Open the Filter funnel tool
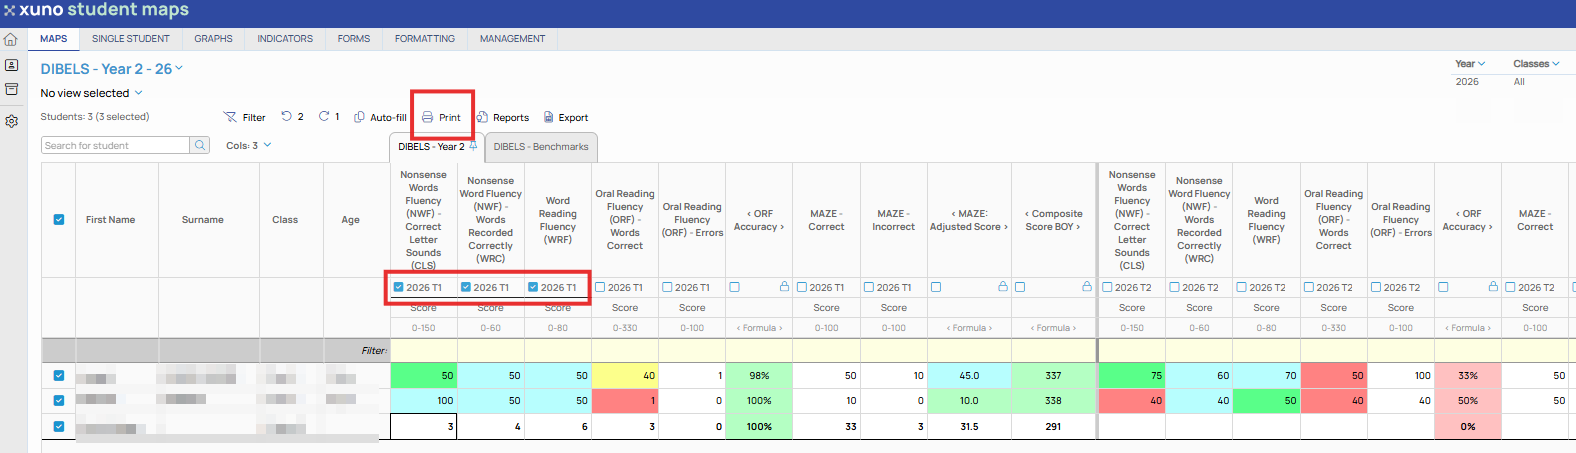 click(x=230, y=117)
